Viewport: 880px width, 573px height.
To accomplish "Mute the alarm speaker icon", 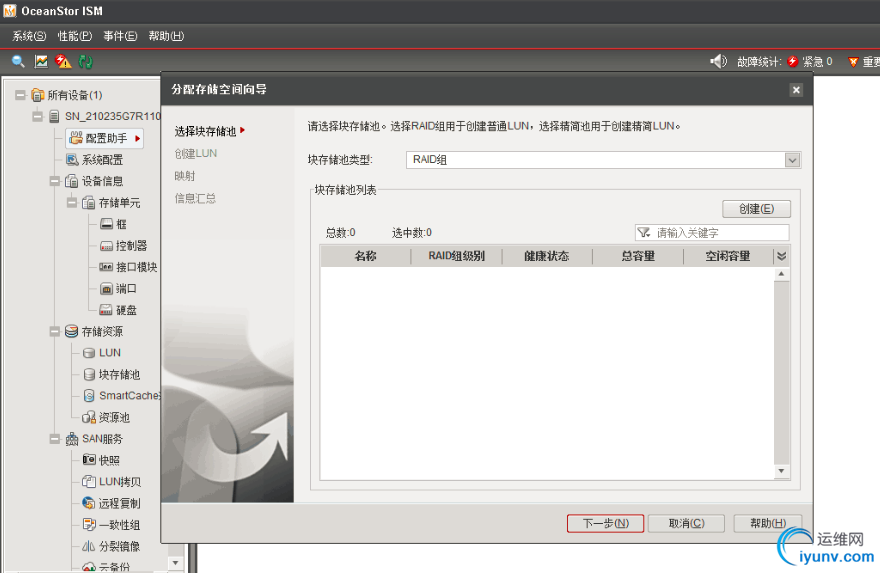I will 718,61.
